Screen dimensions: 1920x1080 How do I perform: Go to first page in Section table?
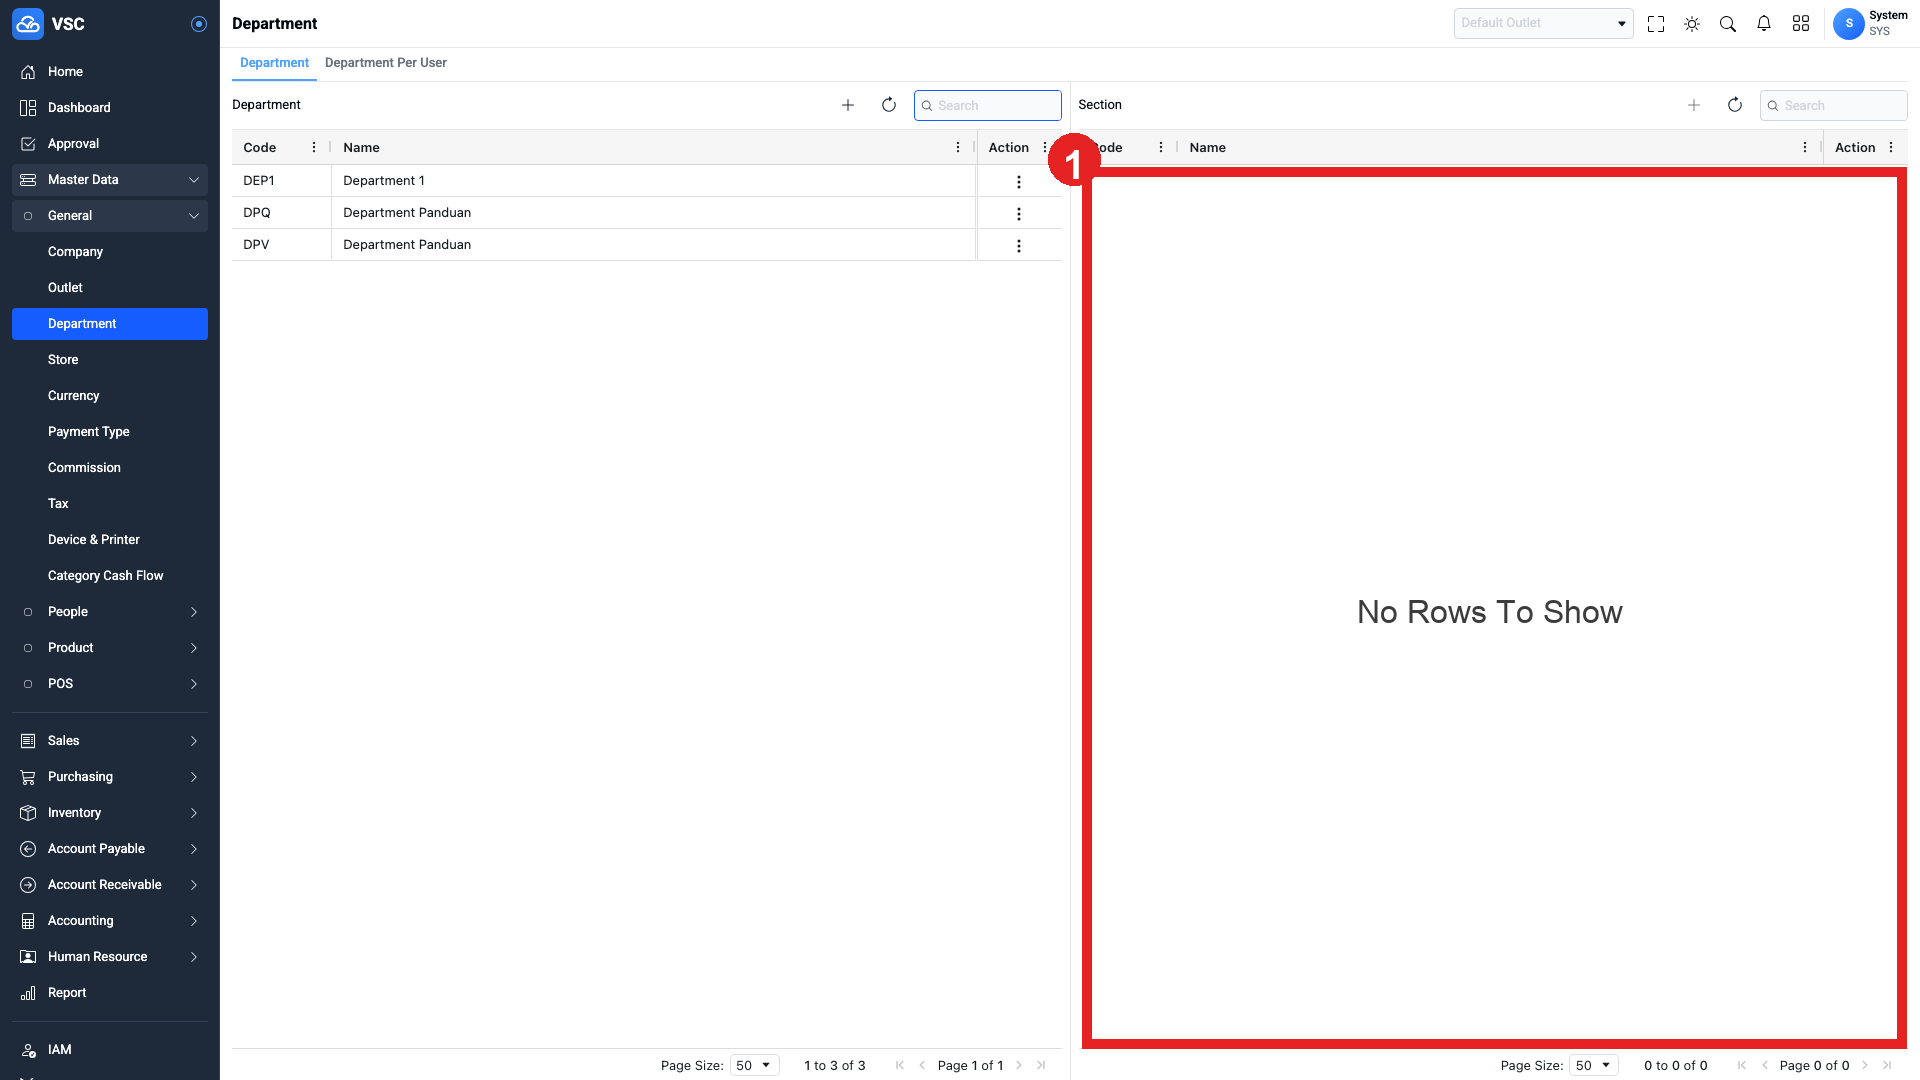coord(1742,1066)
